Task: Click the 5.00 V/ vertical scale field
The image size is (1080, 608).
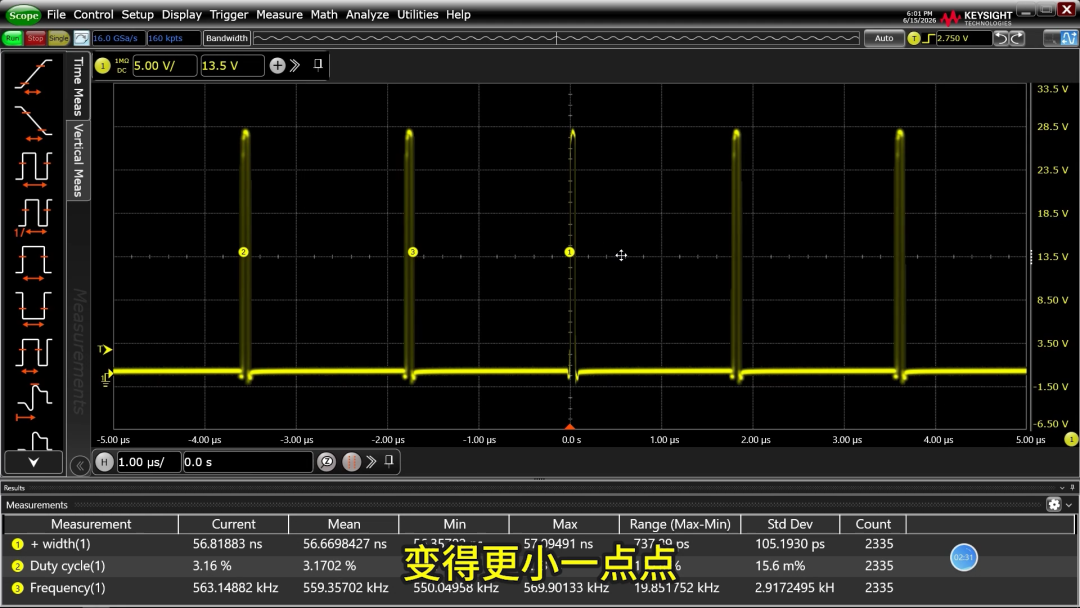Action: pyautogui.click(x=164, y=66)
